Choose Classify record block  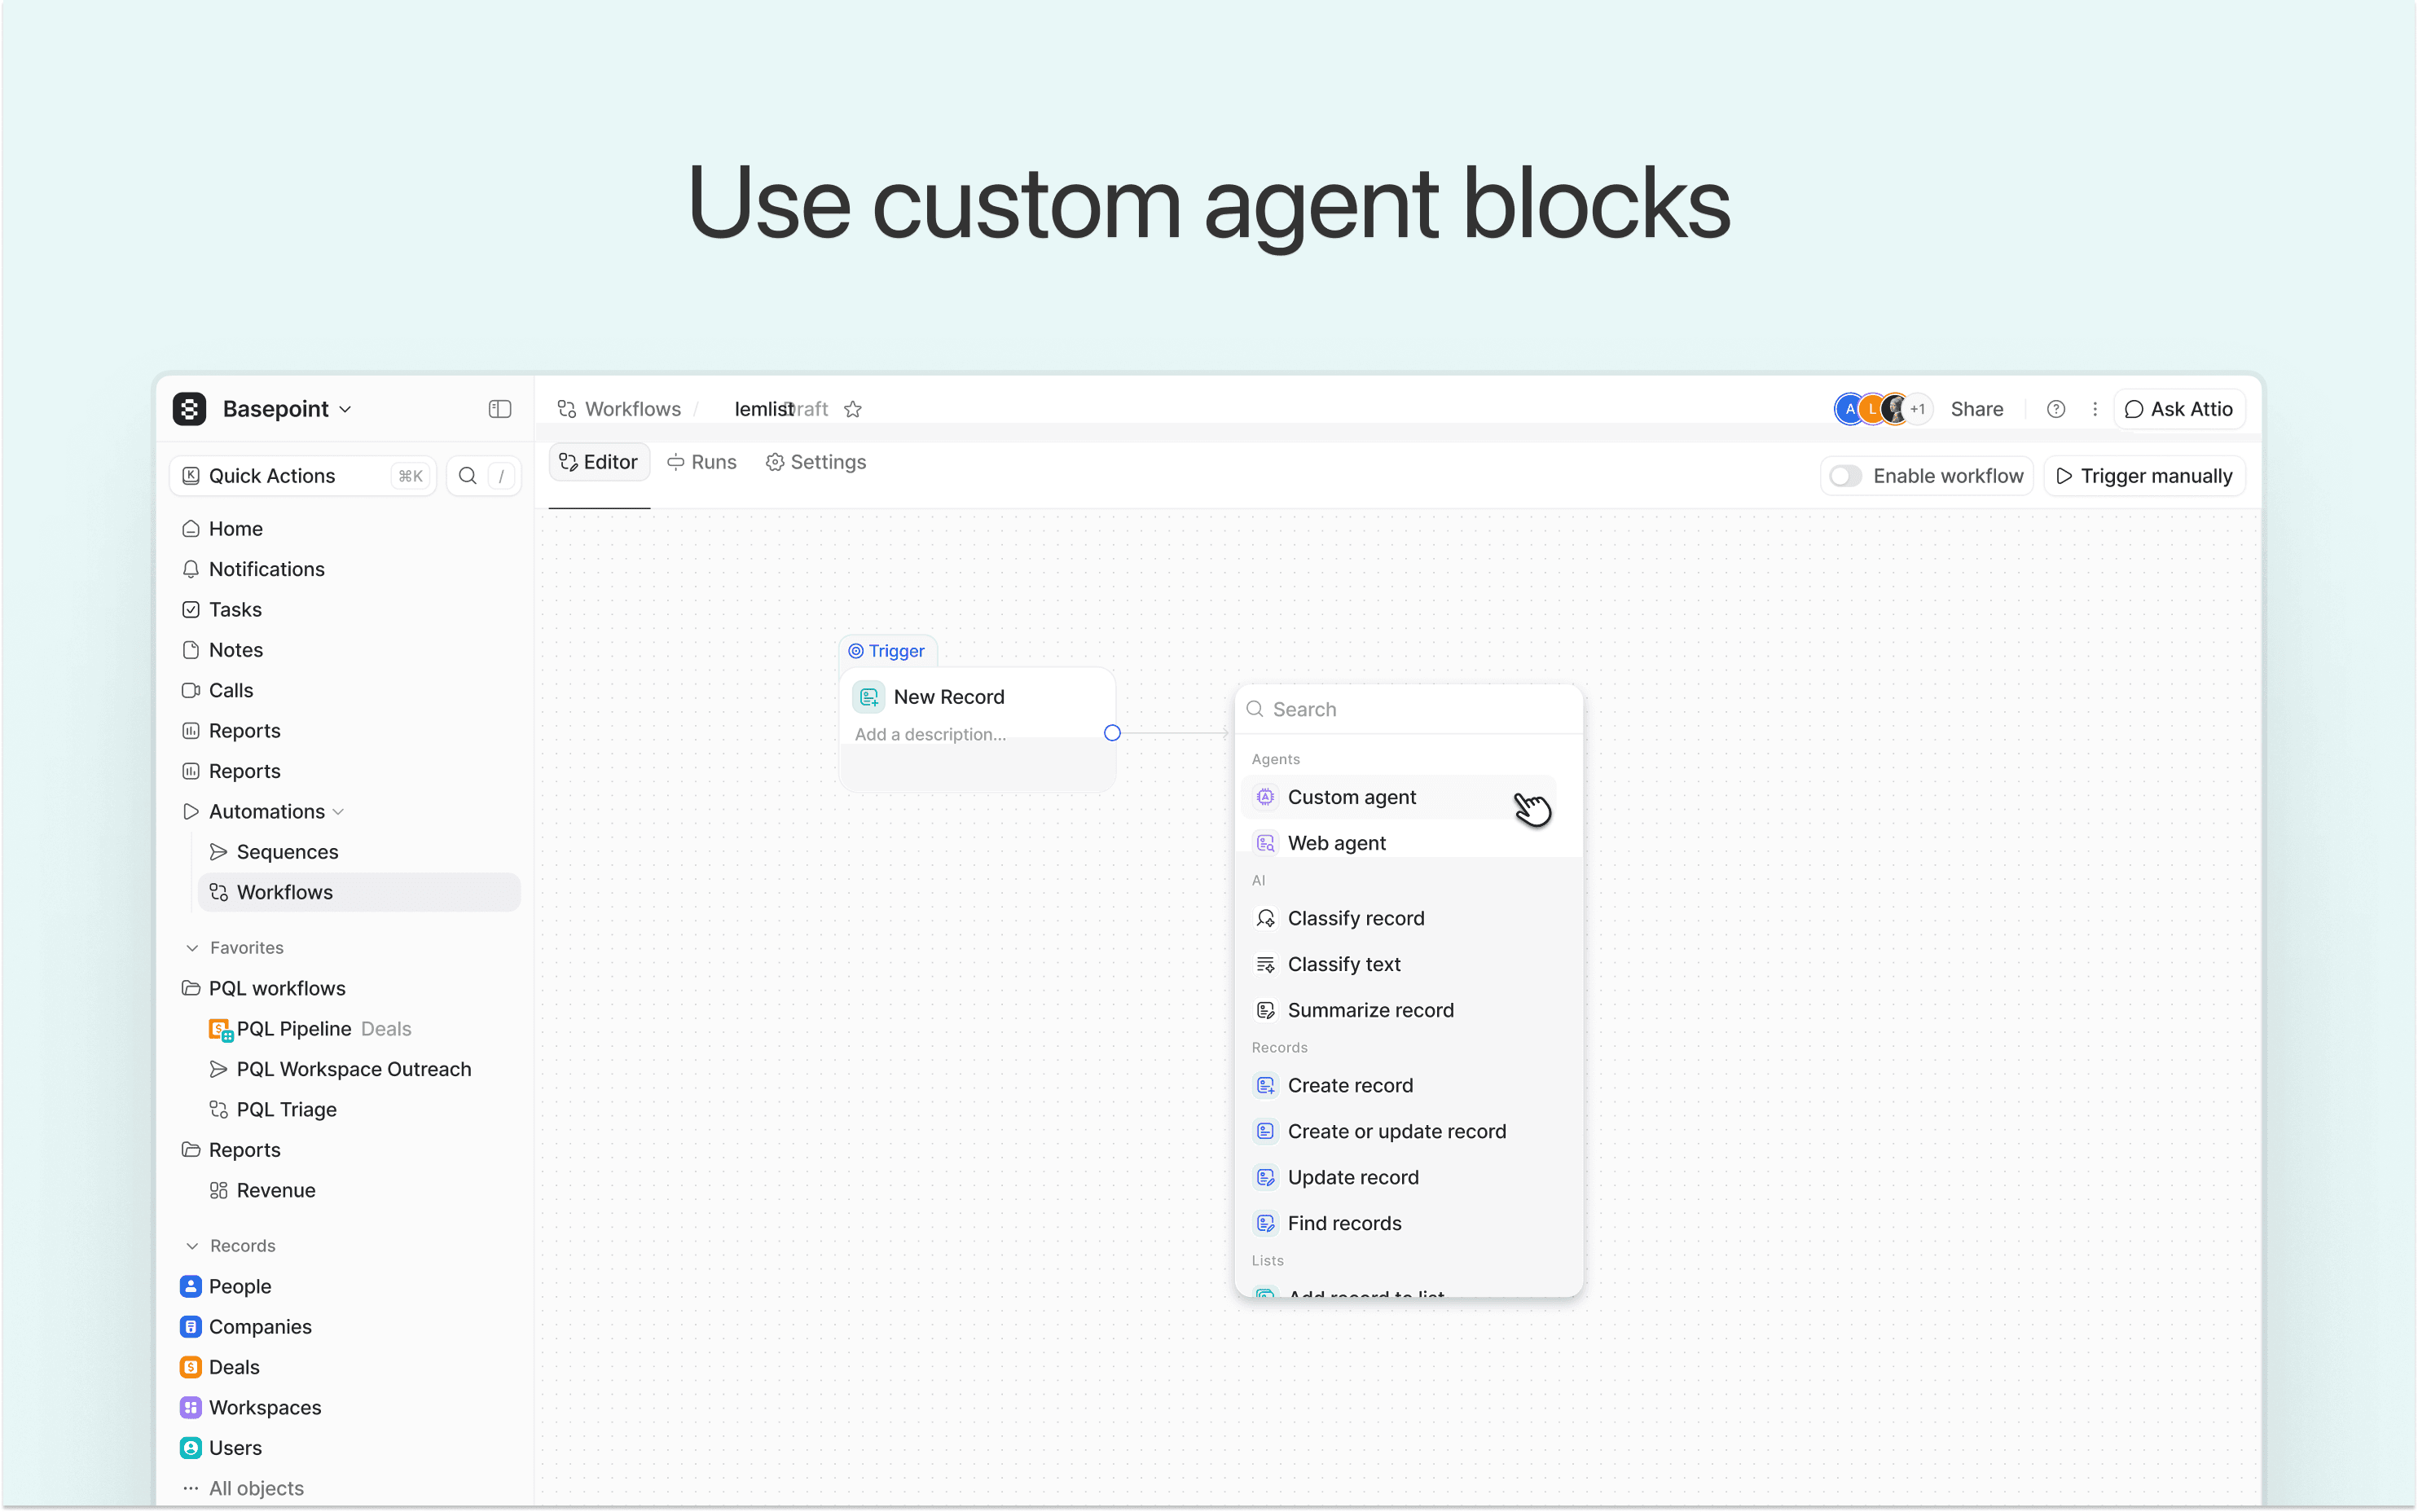click(x=1399, y=918)
